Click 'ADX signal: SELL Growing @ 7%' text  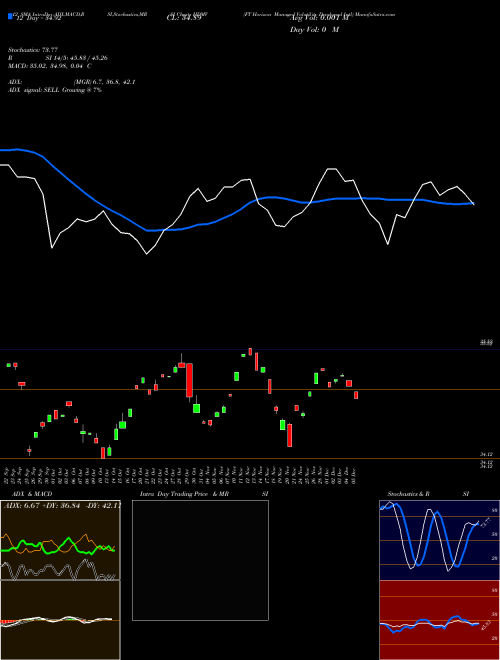point(55,90)
